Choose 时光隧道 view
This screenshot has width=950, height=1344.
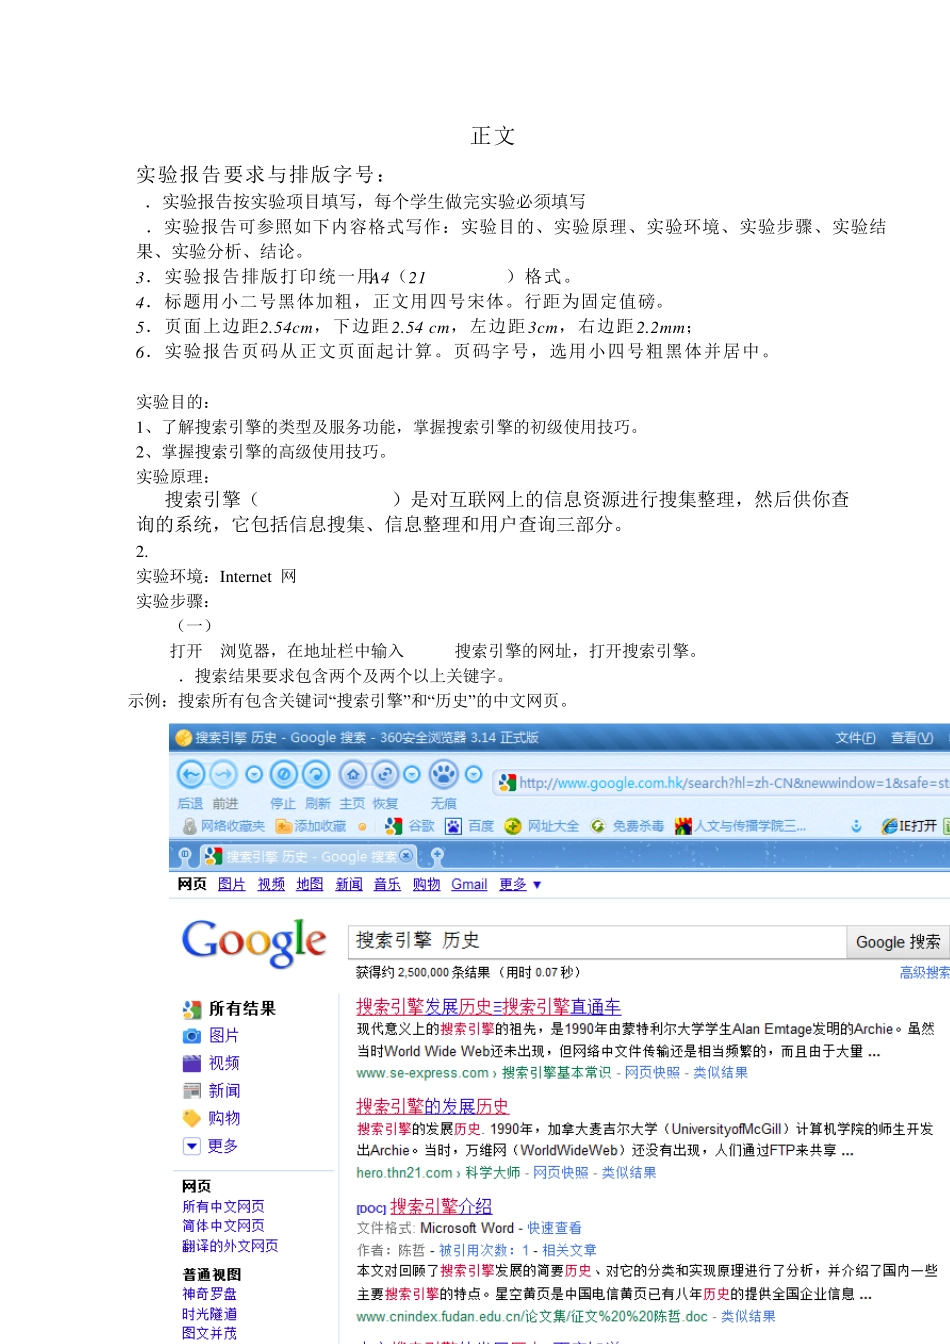coord(209,1313)
